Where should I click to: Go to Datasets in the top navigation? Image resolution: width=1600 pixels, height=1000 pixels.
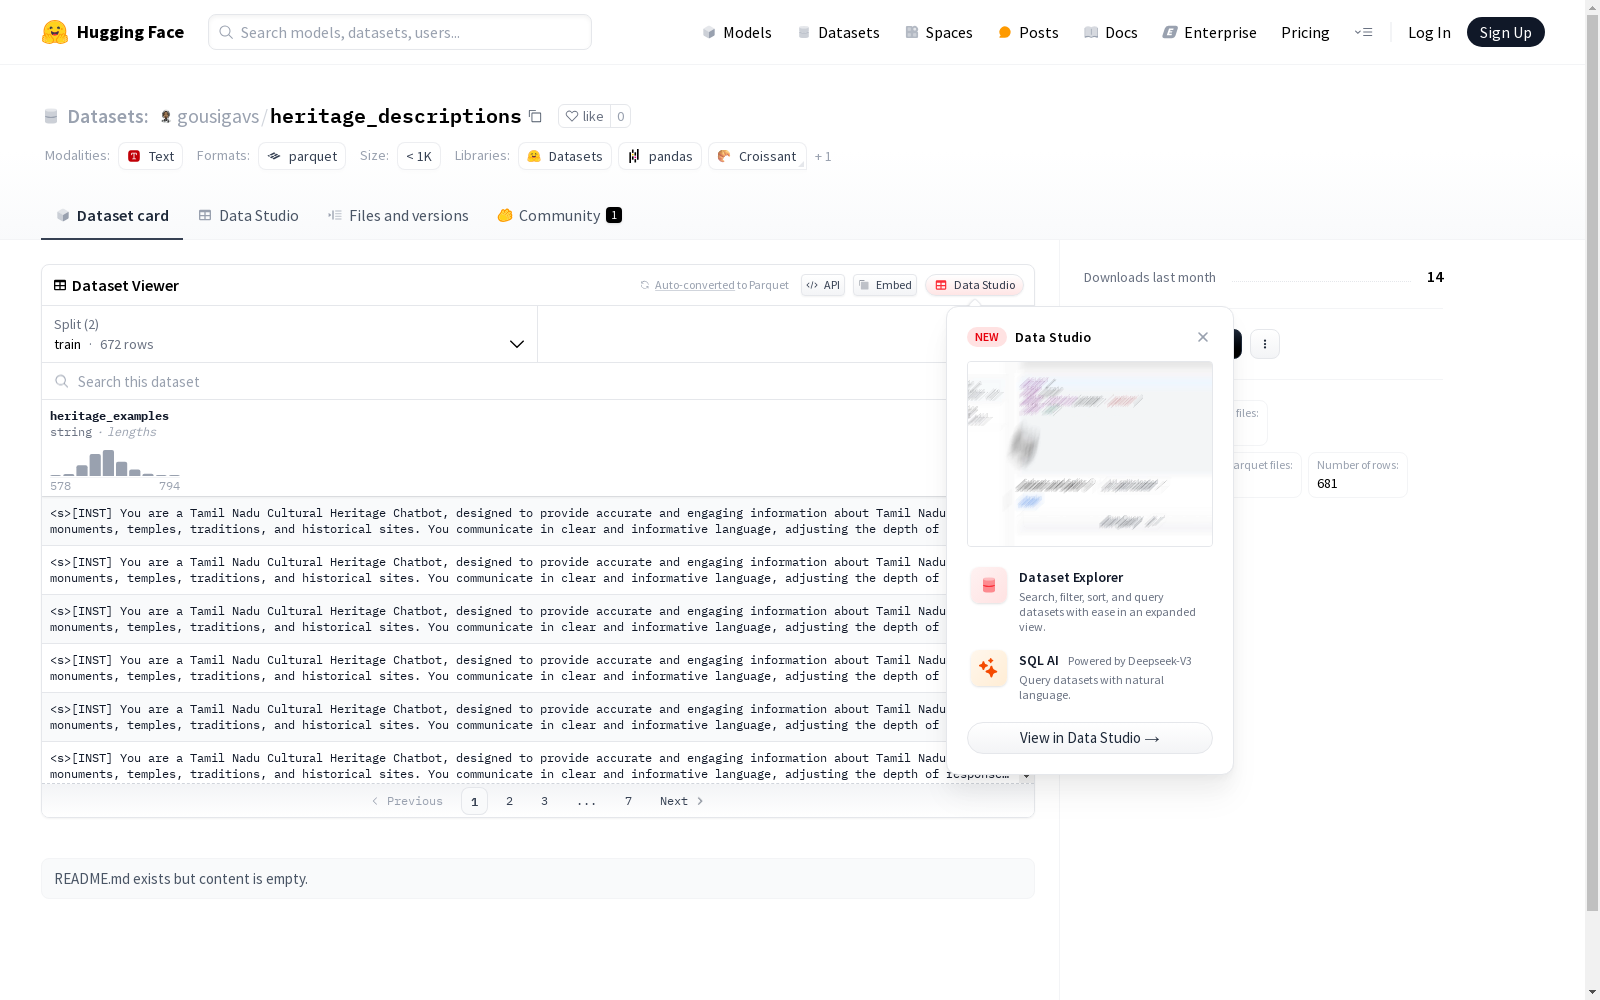(838, 32)
